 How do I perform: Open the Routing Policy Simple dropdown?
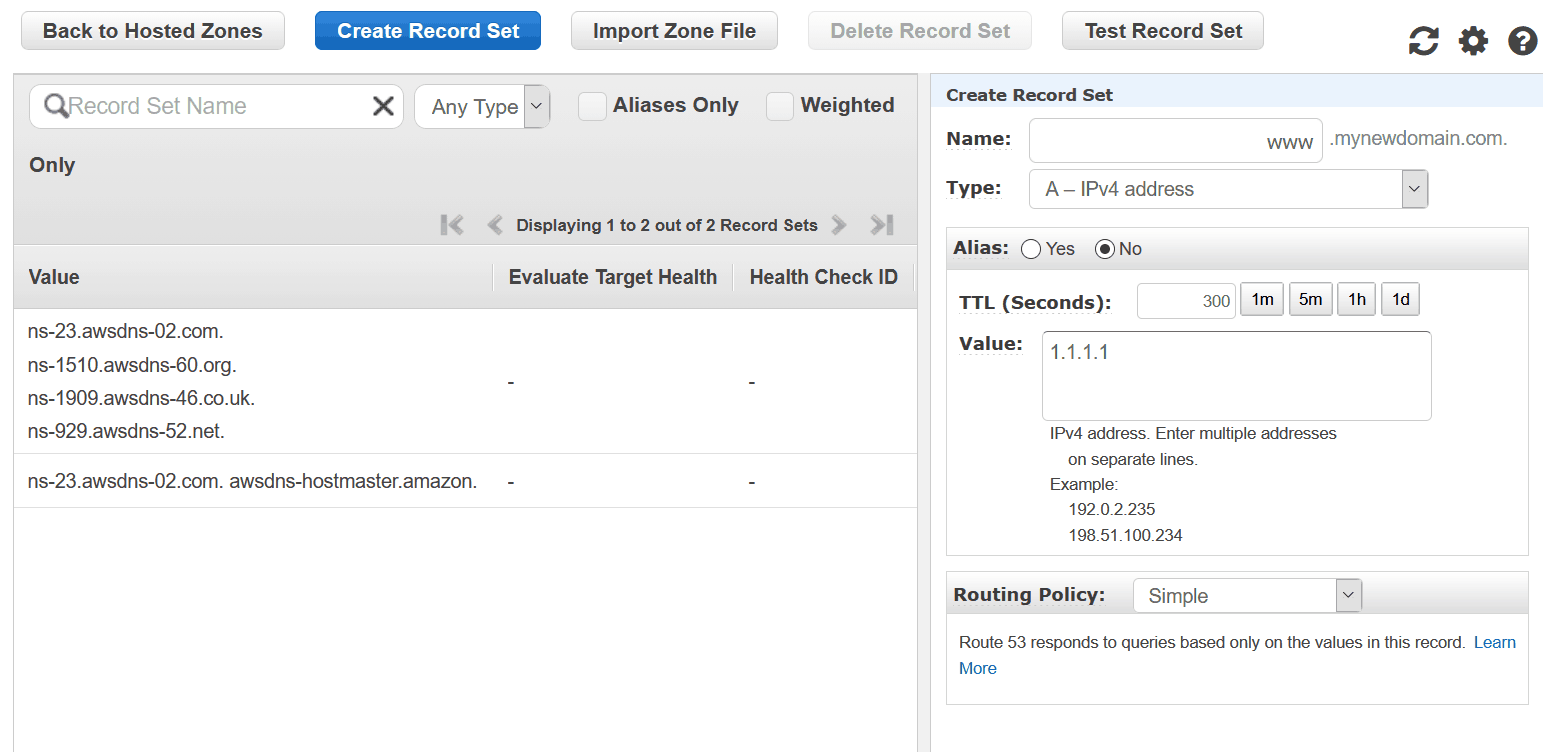[1247, 595]
